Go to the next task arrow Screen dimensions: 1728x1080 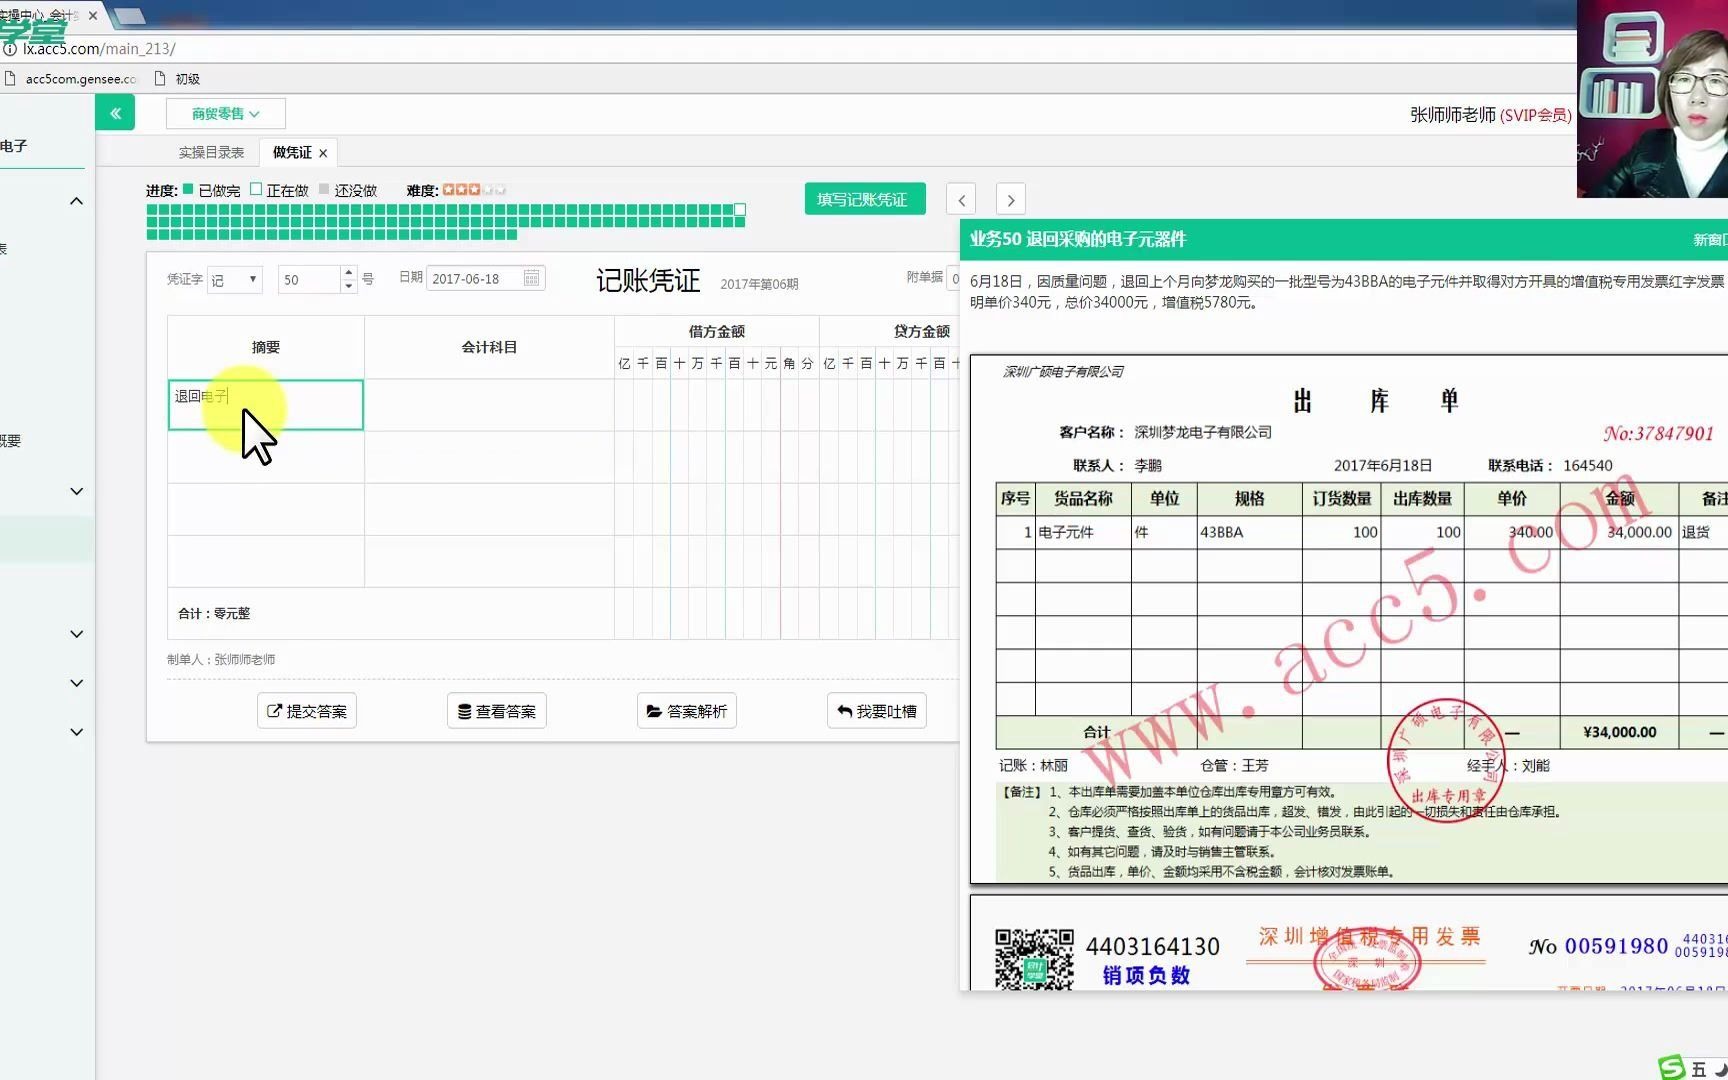(1011, 200)
